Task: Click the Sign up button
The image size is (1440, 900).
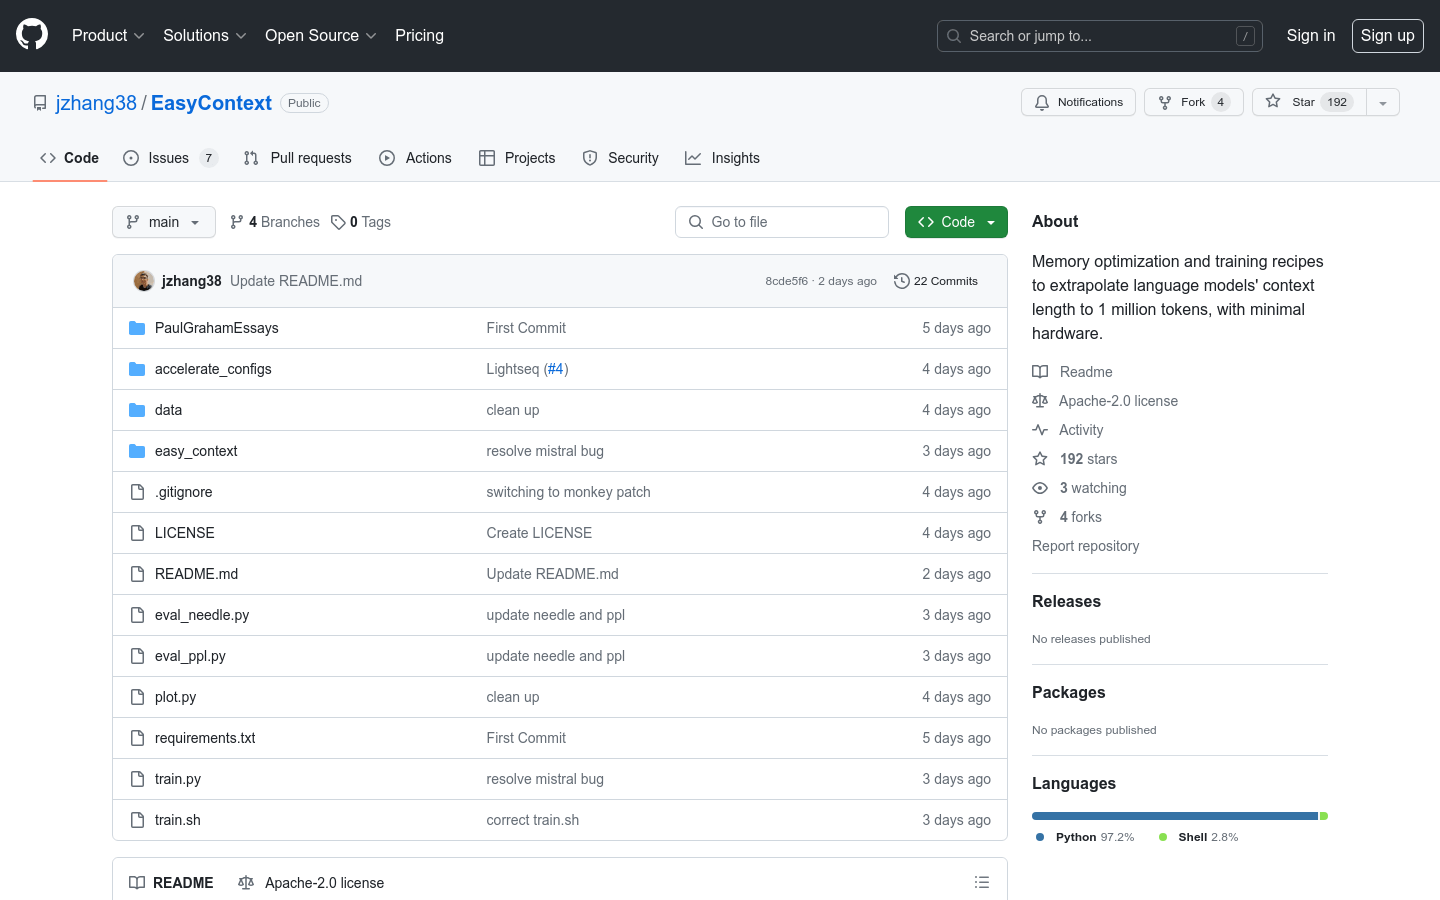Action: click(x=1388, y=35)
